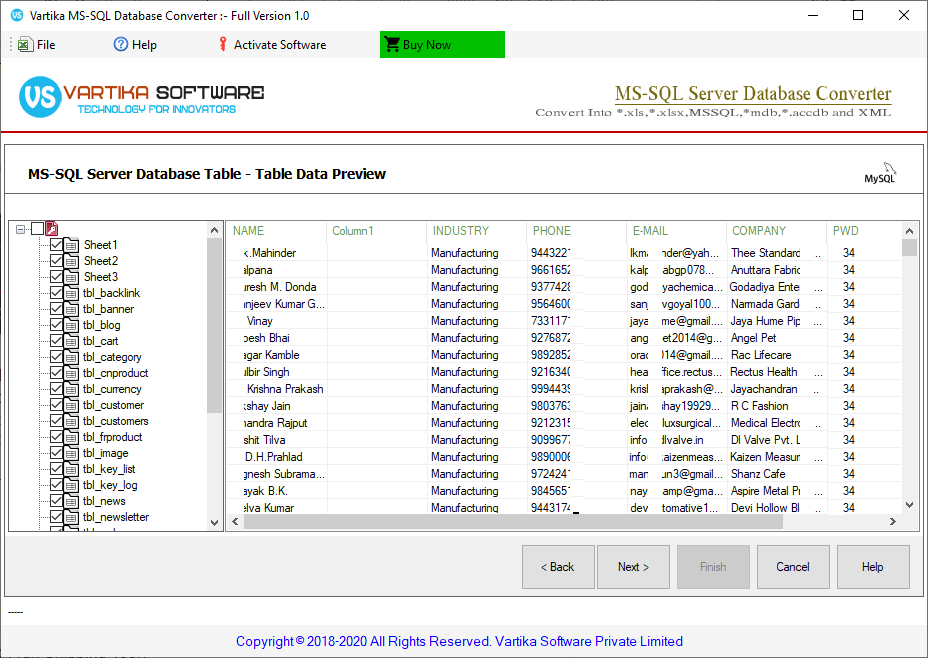The image size is (928, 658).
Task: Click the table icon next to tbl_currency
Action: point(72,389)
